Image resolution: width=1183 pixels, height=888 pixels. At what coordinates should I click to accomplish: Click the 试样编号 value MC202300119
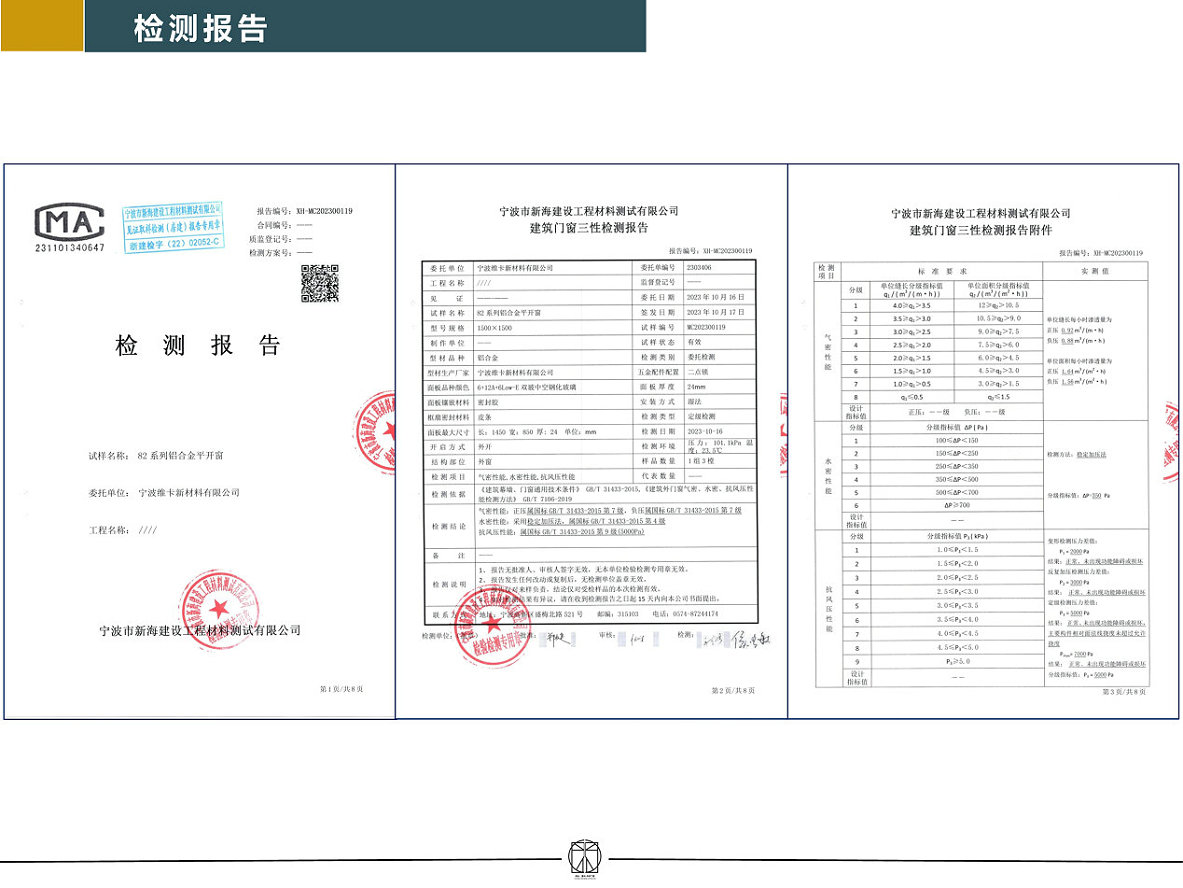706,327
